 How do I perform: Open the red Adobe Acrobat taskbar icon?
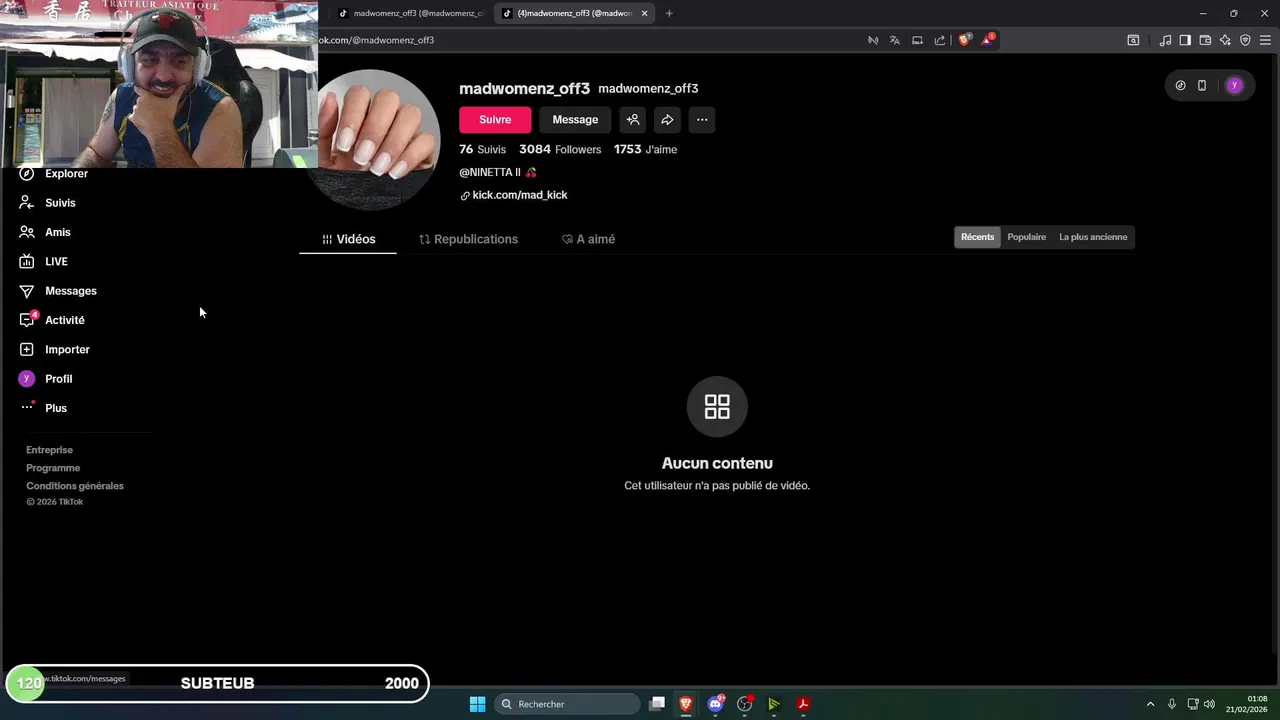803,704
